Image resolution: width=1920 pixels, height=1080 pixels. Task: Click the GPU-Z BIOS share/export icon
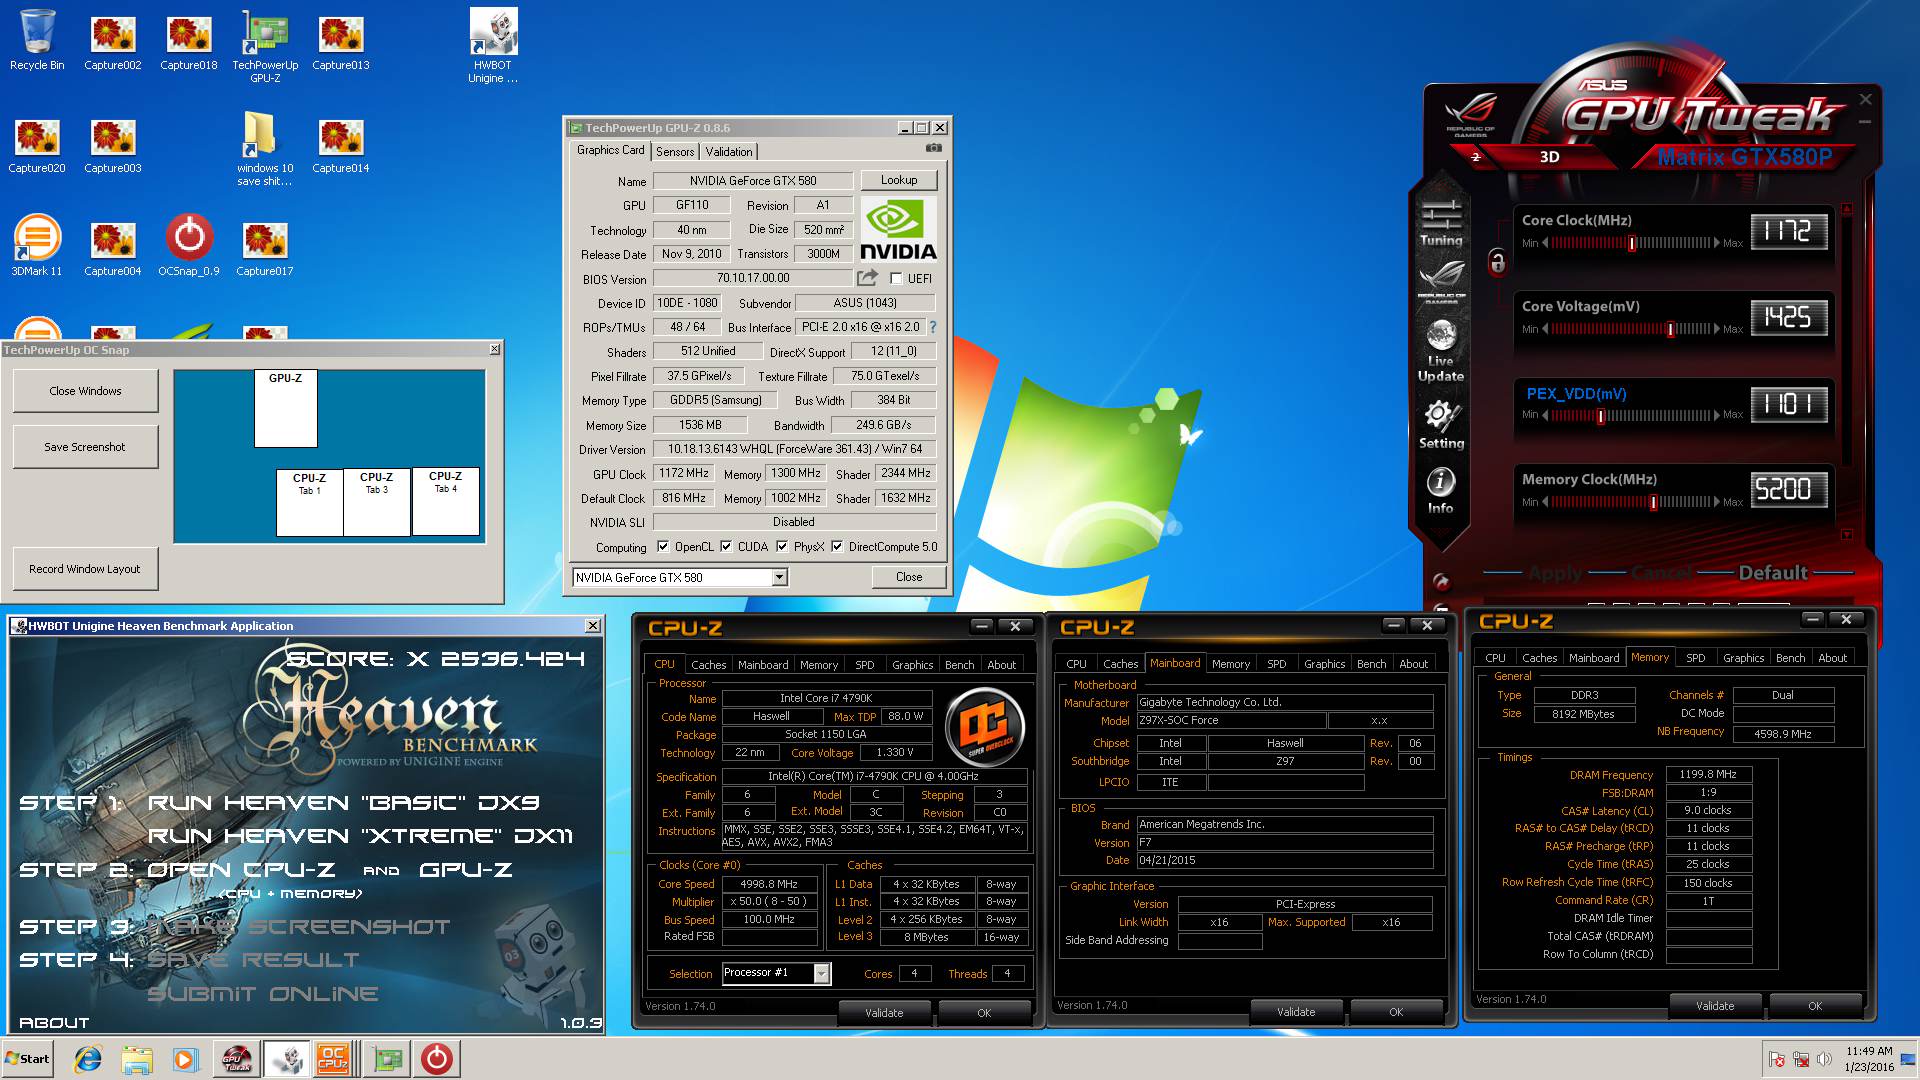[x=867, y=278]
